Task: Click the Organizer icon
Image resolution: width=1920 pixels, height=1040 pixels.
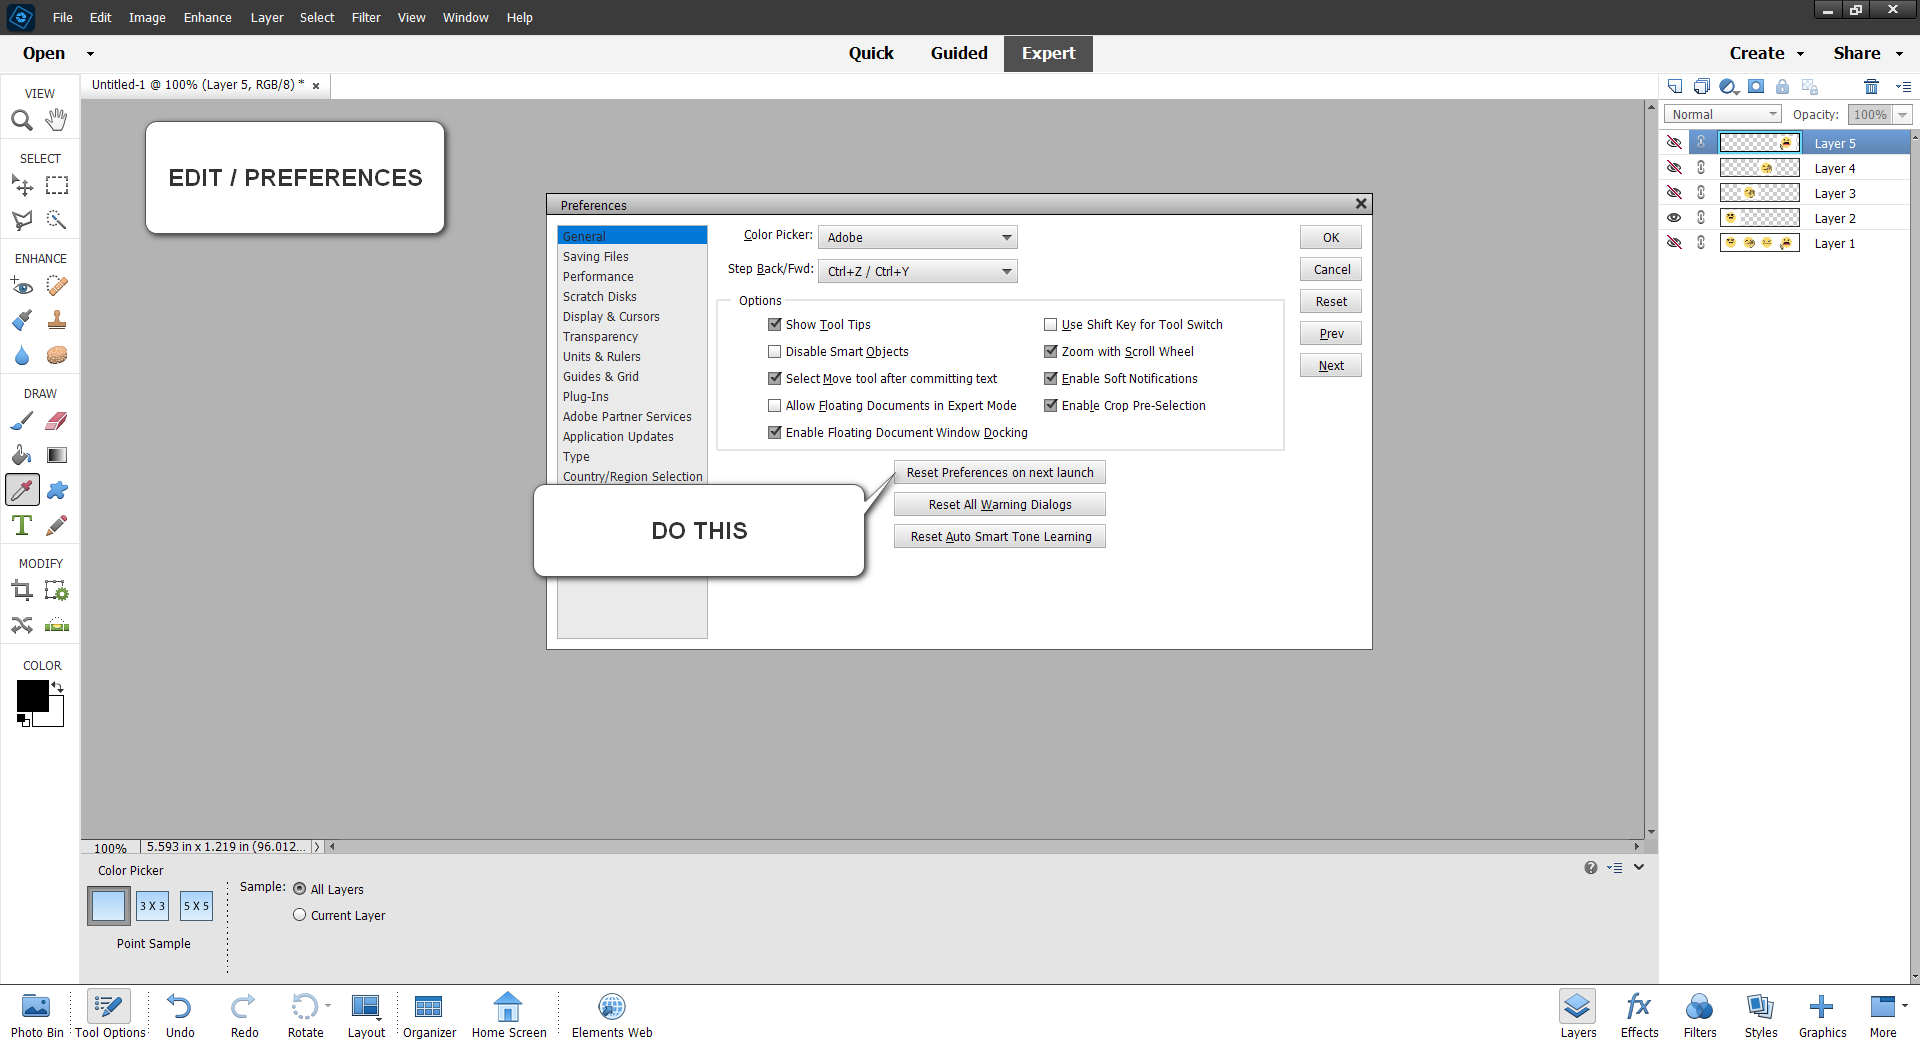Action: [429, 1010]
